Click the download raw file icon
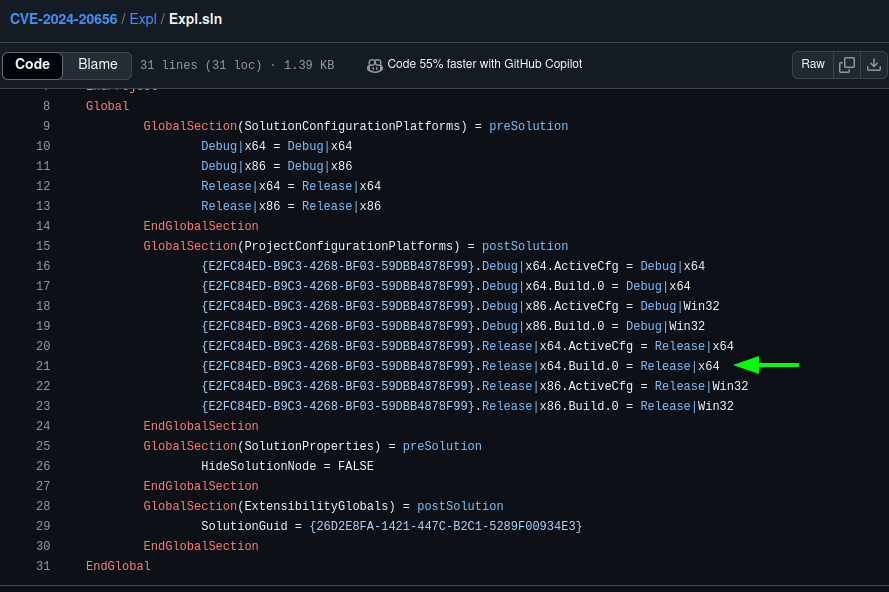 [874, 65]
